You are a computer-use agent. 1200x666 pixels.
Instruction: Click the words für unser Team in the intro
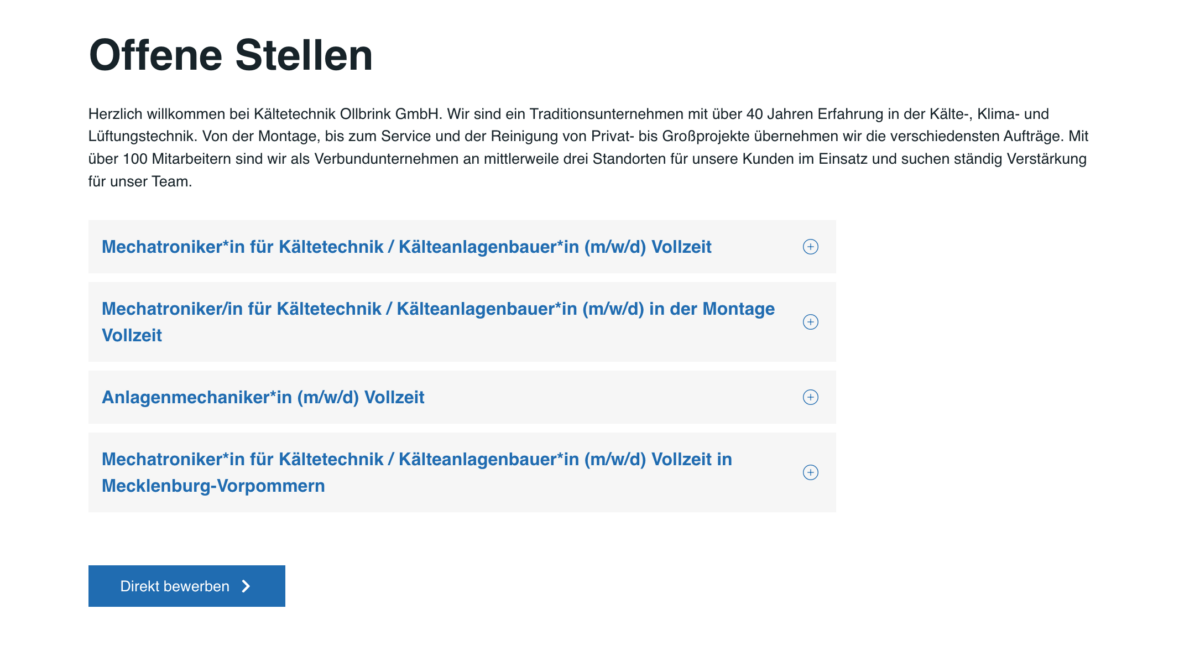point(139,182)
